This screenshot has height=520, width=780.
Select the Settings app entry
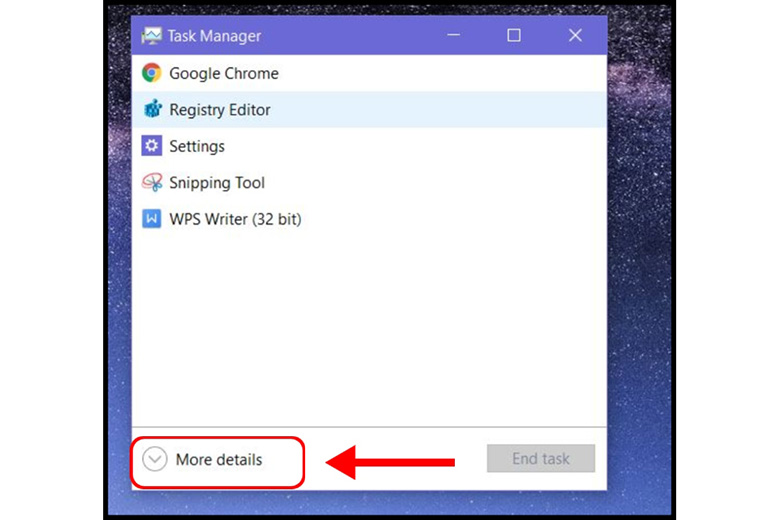click(369, 146)
